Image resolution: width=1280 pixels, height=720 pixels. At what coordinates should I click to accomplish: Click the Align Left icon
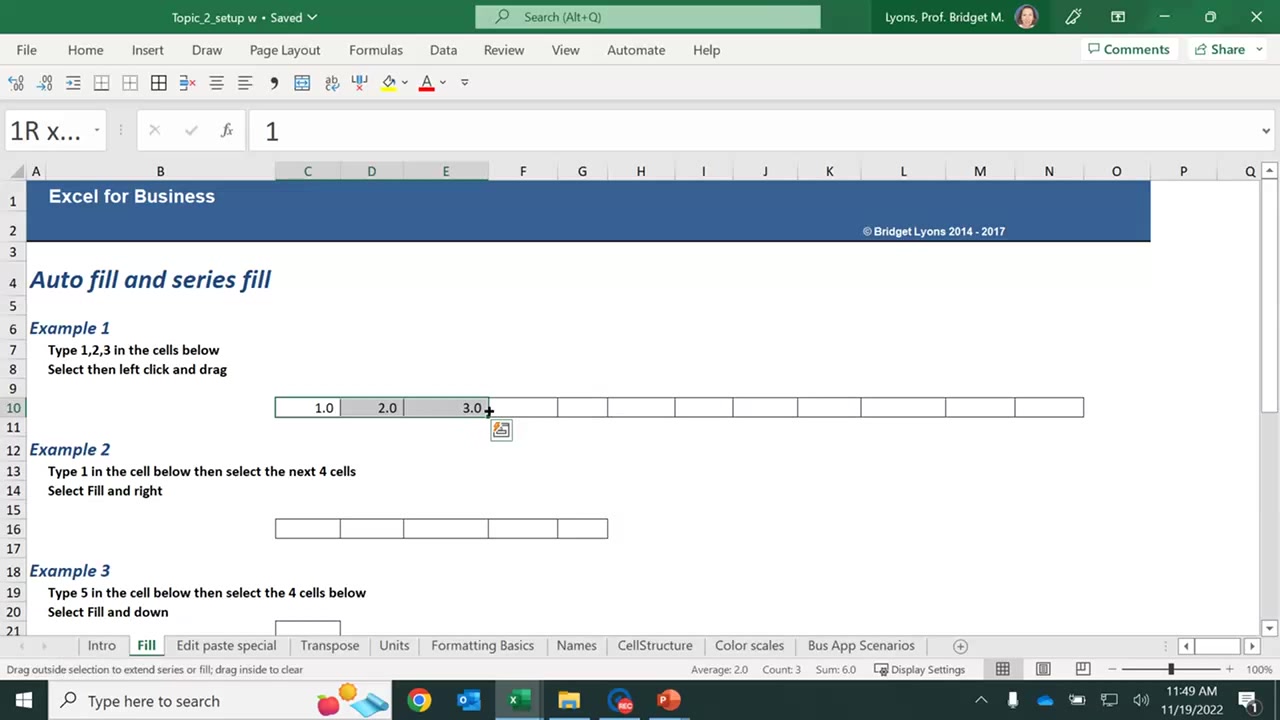[244, 83]
